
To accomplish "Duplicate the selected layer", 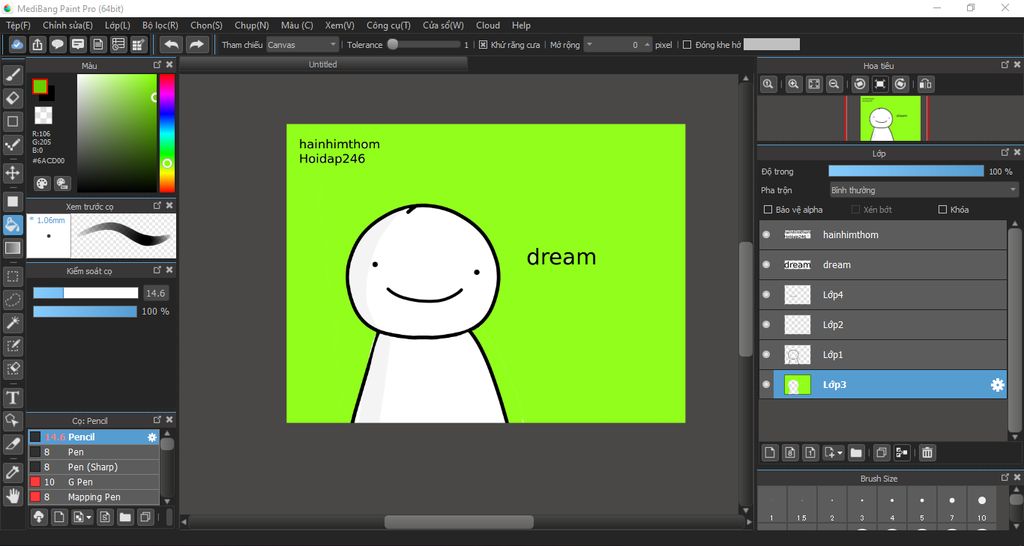I will tap(881, 452).
